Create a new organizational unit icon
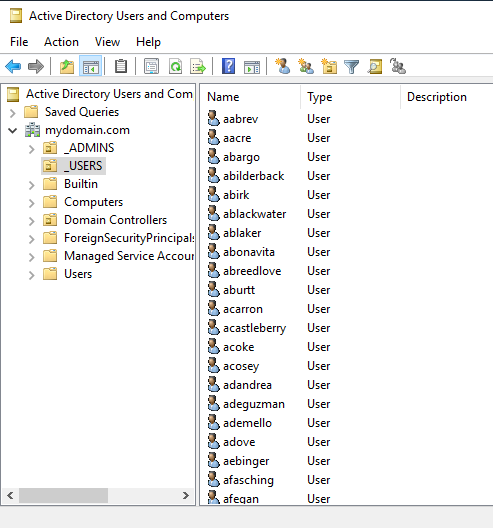This screenshot has width=493, height=528. (329, 66)
